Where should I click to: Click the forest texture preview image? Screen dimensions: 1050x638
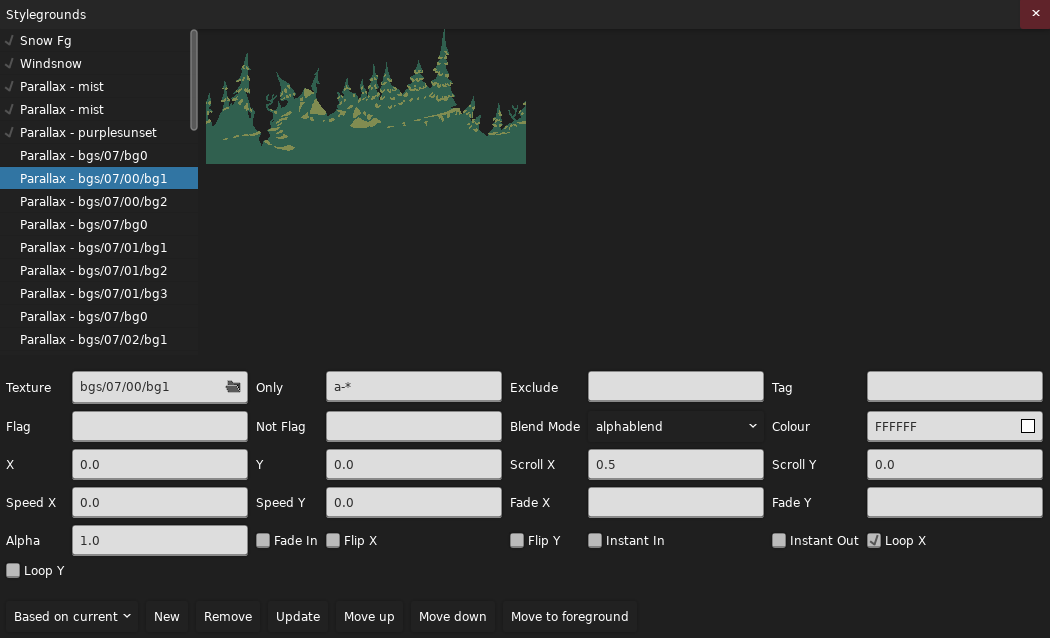point(366,96)
